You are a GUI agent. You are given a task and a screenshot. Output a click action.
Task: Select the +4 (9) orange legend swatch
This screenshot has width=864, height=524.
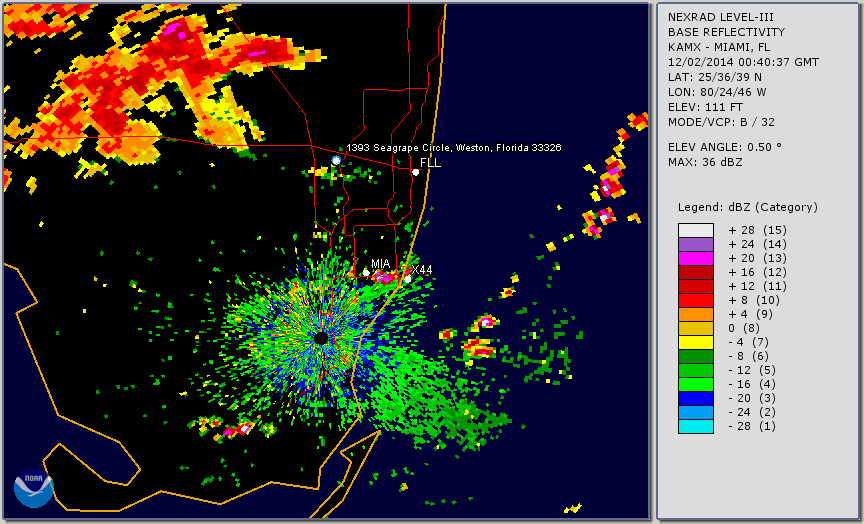[696, 314]
